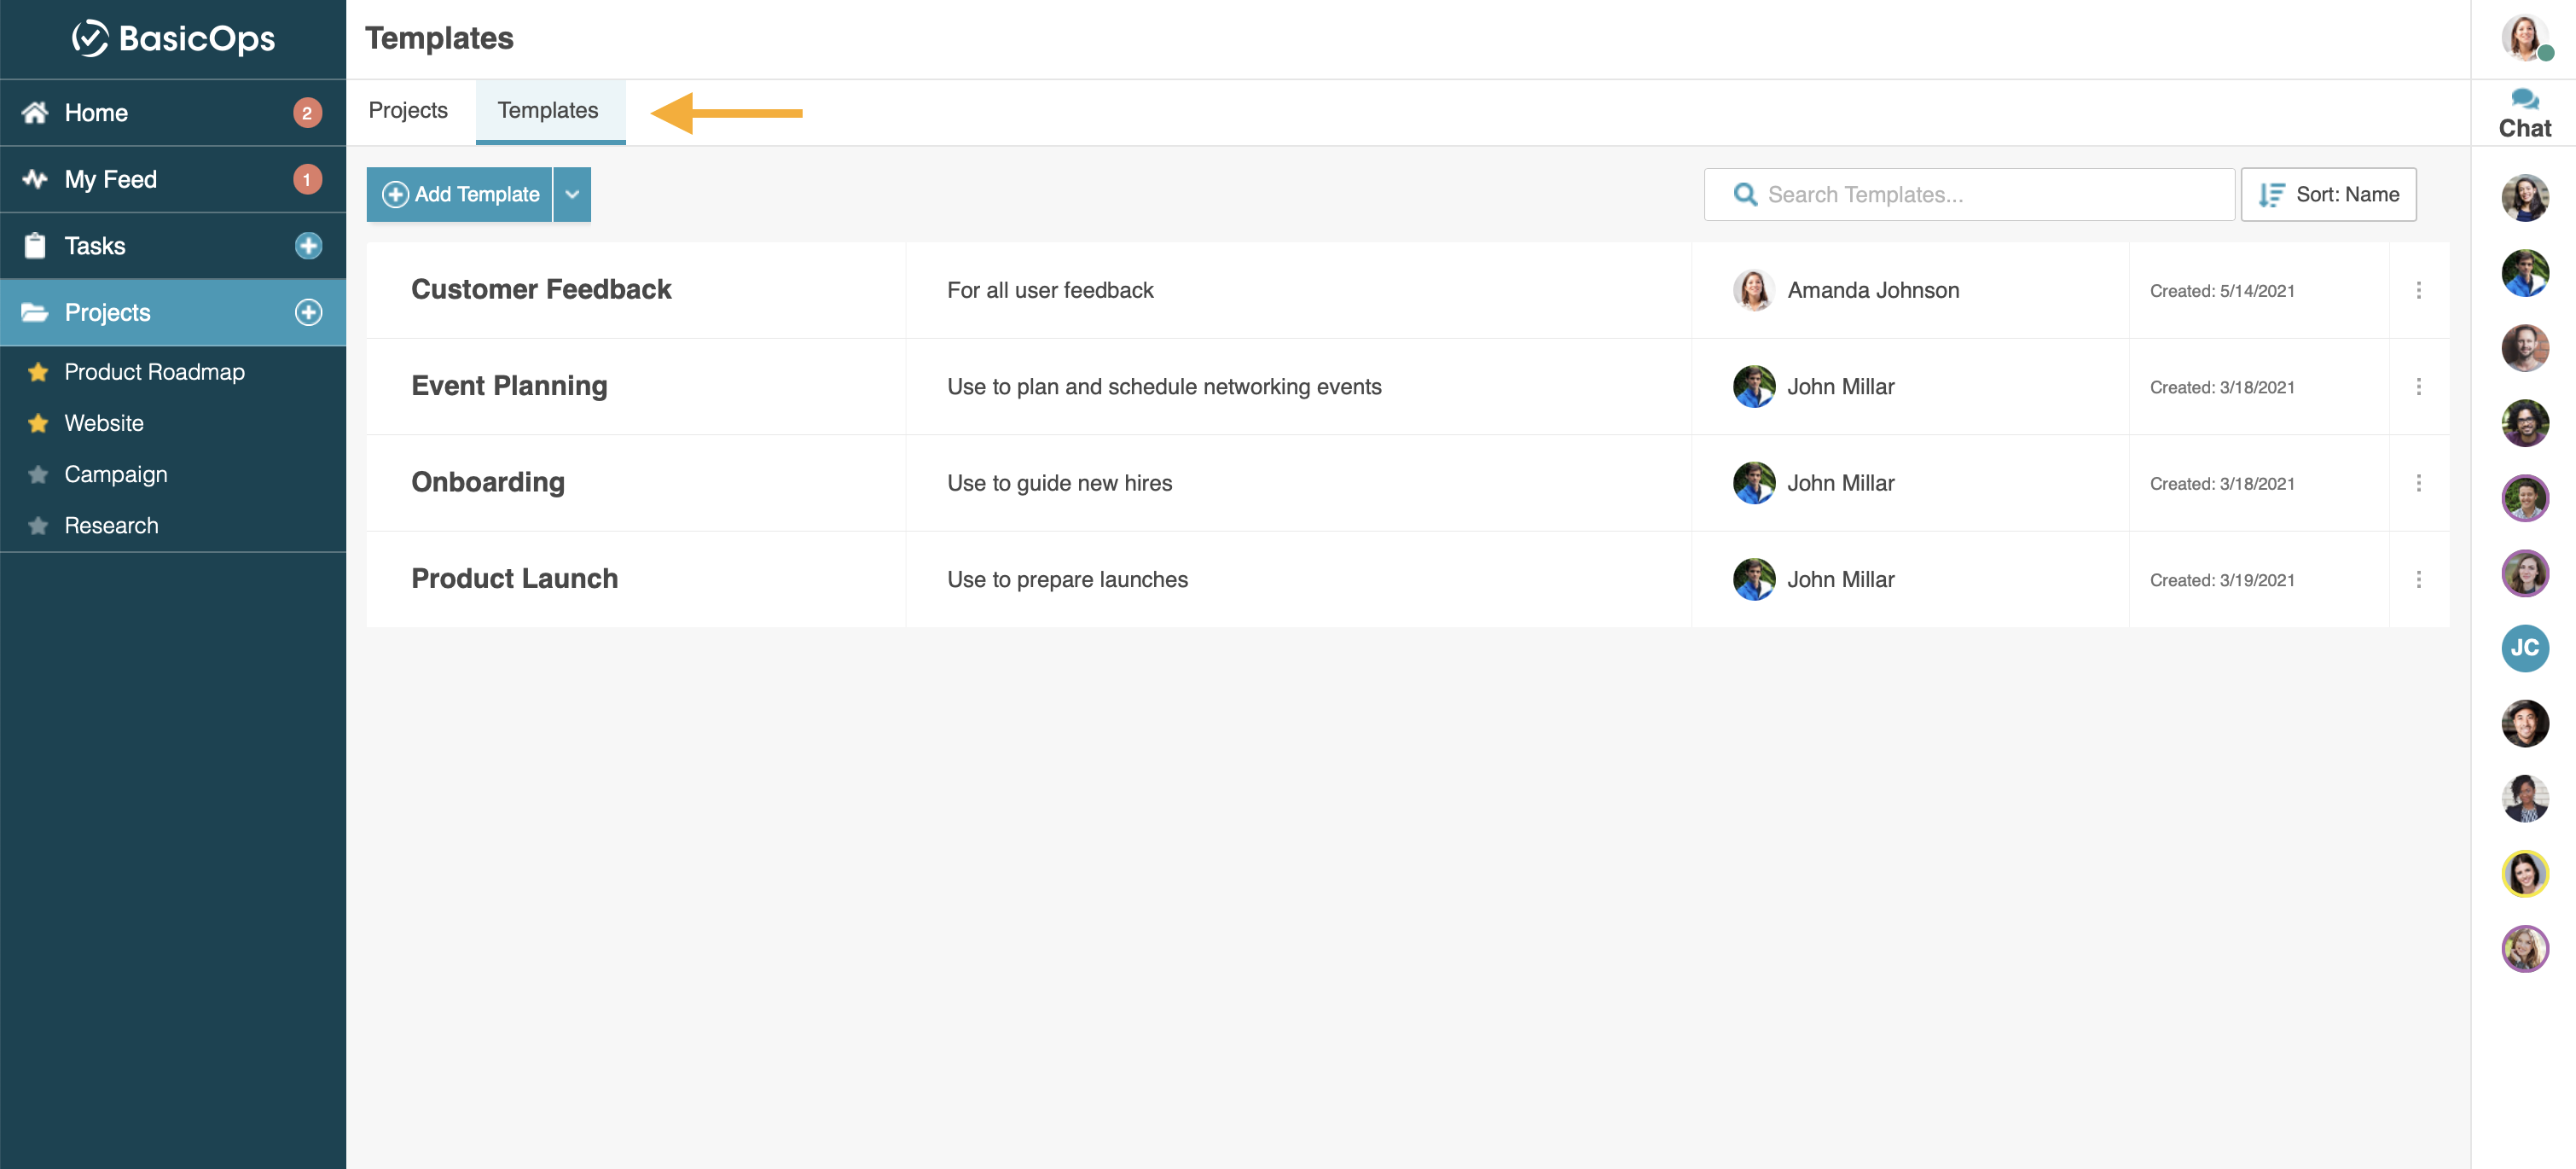
Task: Open the Sort: Name dropdown
Action: click(2327, 194)
